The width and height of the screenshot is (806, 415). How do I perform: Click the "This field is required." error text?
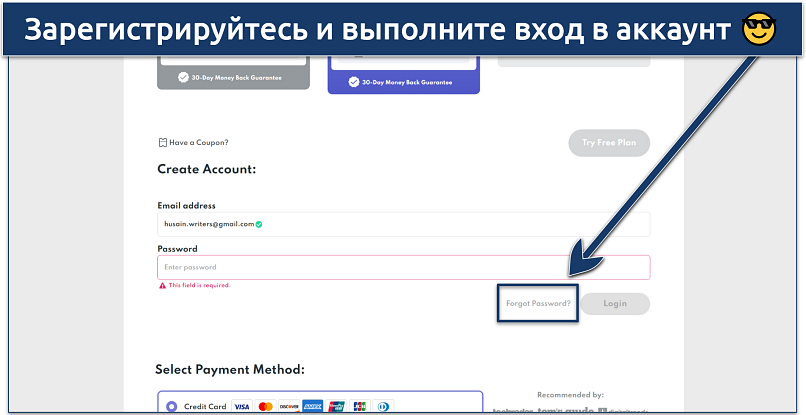pyautogui.click(x=199, y=285)
